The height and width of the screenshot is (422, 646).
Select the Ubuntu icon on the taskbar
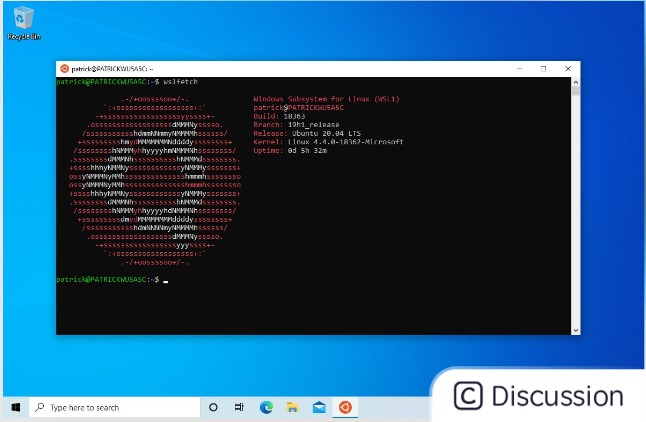click(346, 408)
